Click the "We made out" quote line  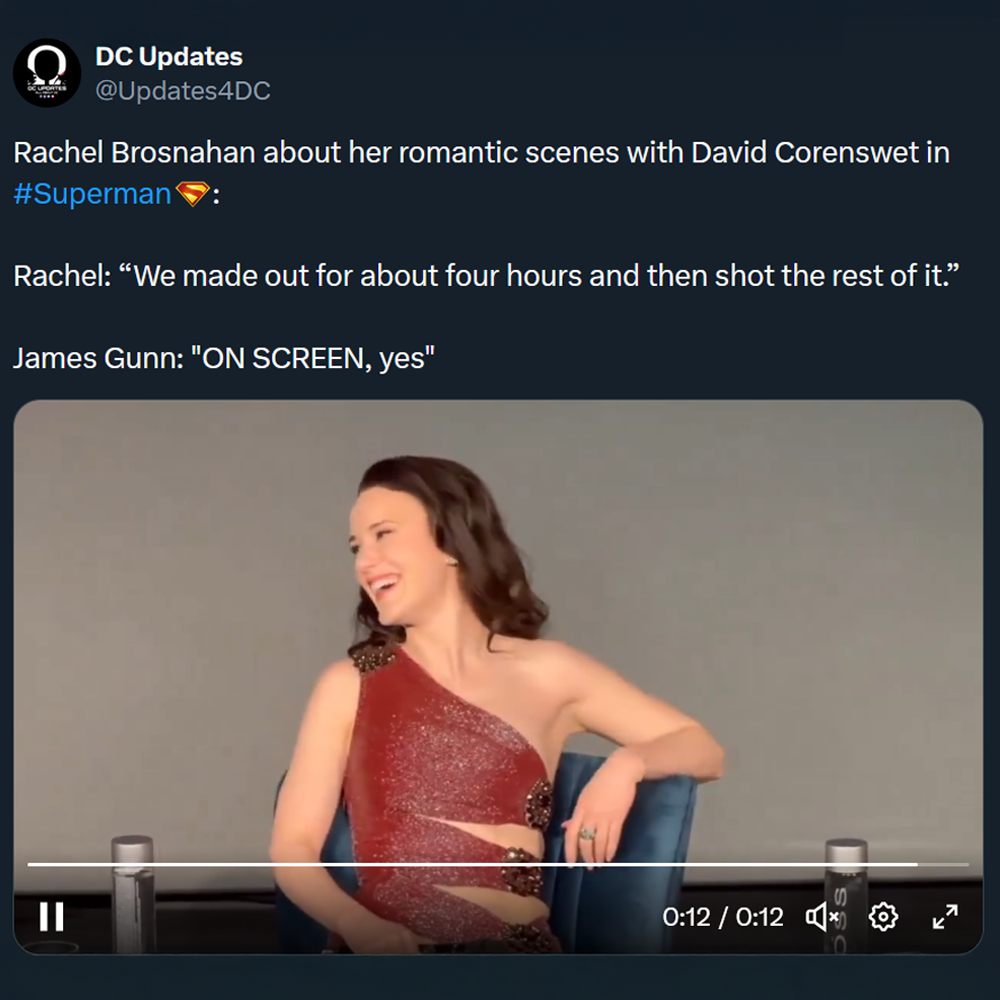tap(486, 275)
